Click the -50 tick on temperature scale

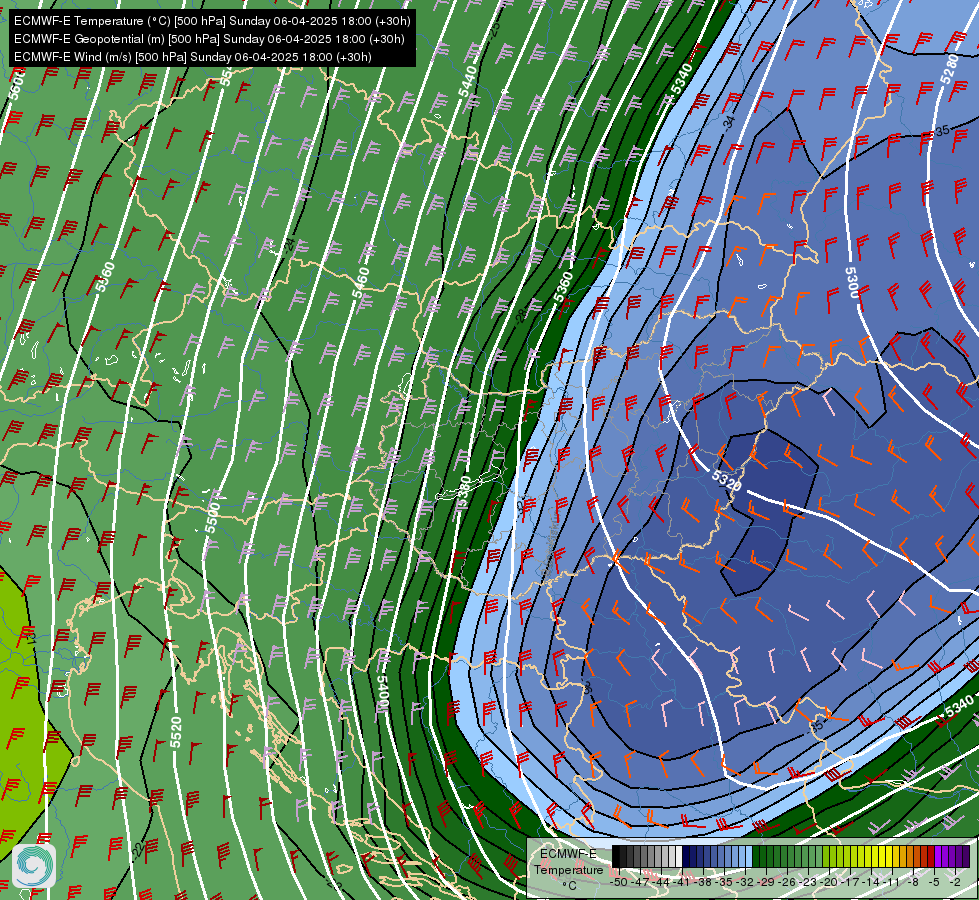pyautogui.click(x=617, y=882)
